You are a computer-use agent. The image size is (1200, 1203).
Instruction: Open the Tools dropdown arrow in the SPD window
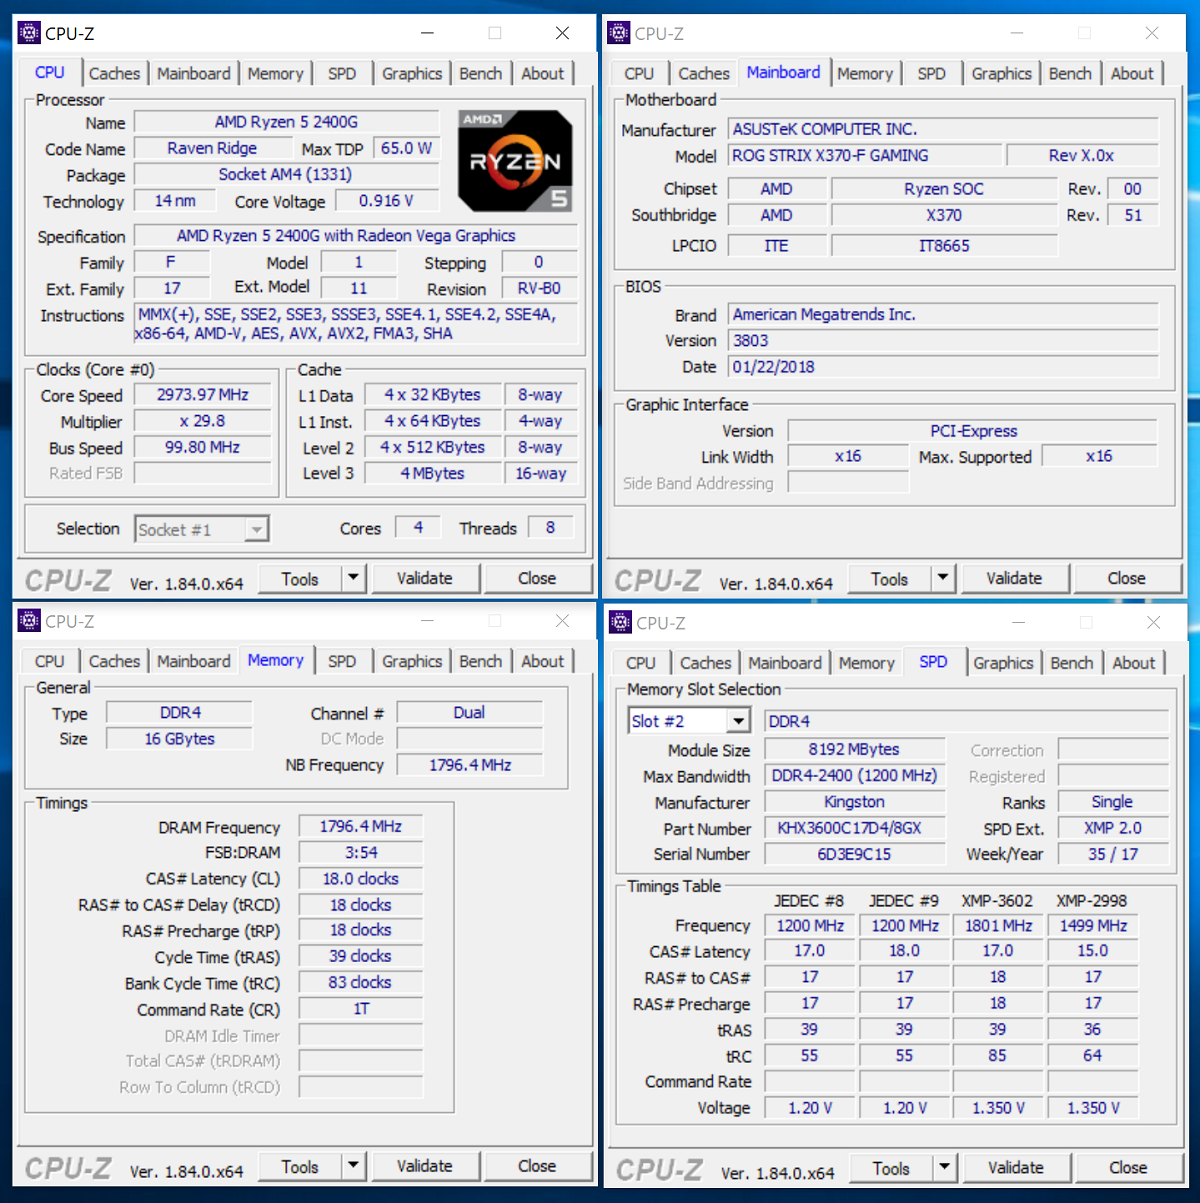[x=943, y=1167]
